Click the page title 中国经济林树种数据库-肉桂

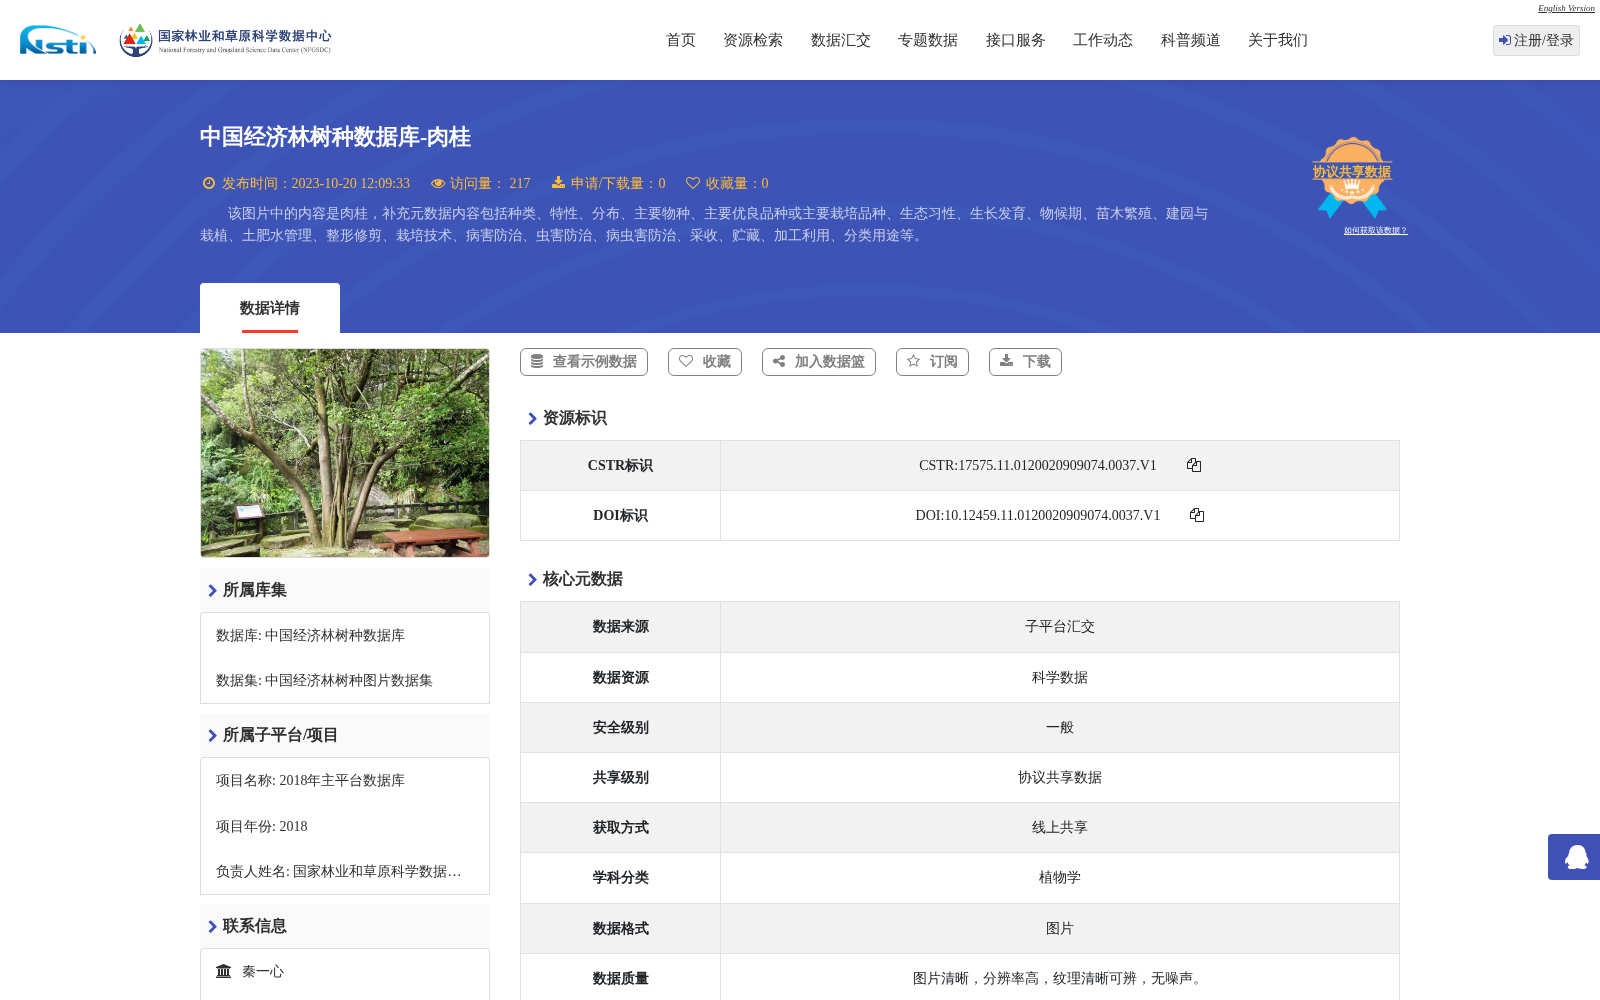335,137
